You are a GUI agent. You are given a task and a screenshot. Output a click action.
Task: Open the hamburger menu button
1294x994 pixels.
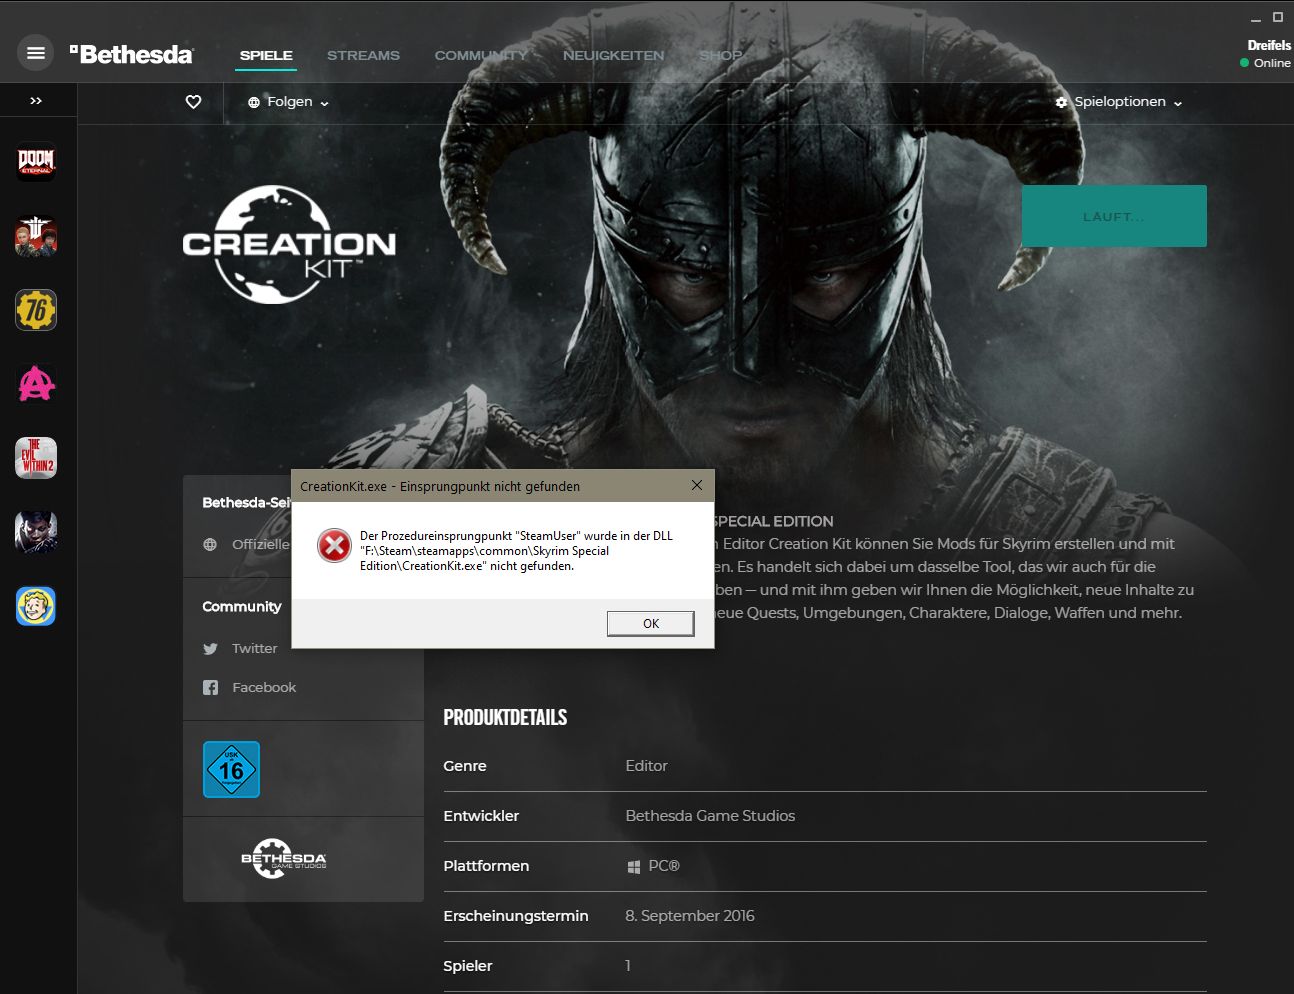(x=36, y=53)
